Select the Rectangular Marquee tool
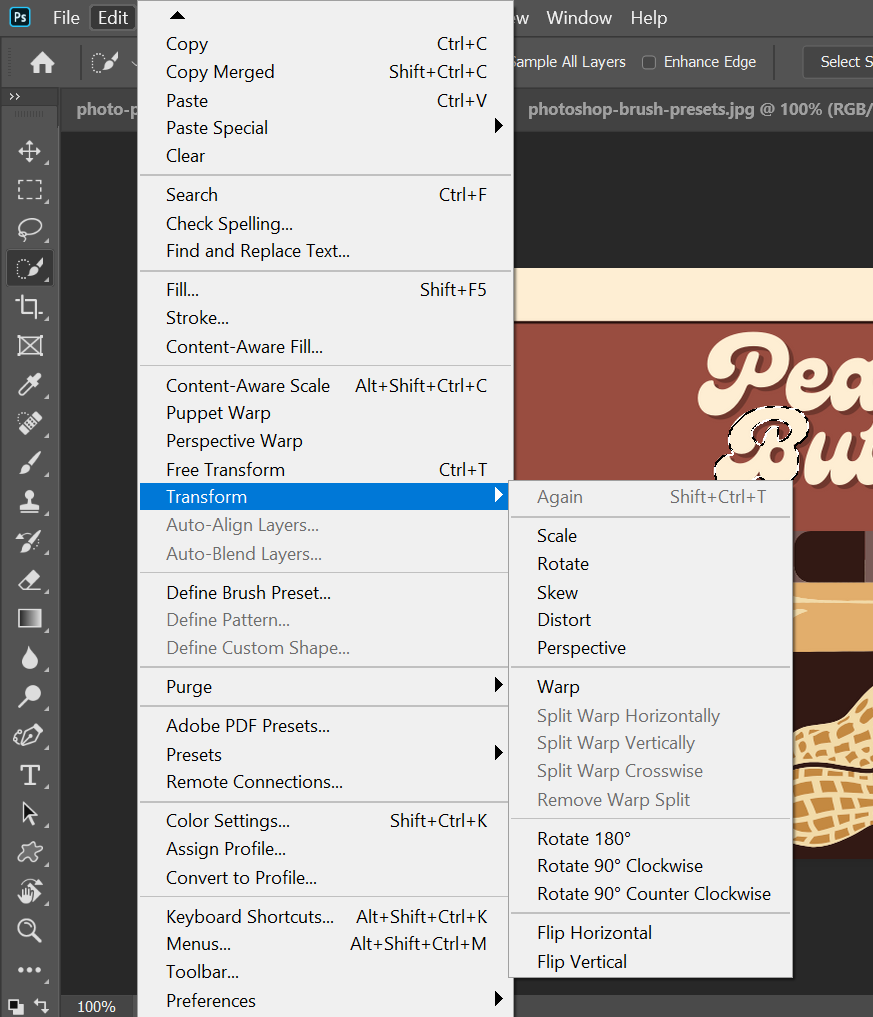Viewport: 873px width, 1017px height. pyautogui.click(x=30, y=190)
